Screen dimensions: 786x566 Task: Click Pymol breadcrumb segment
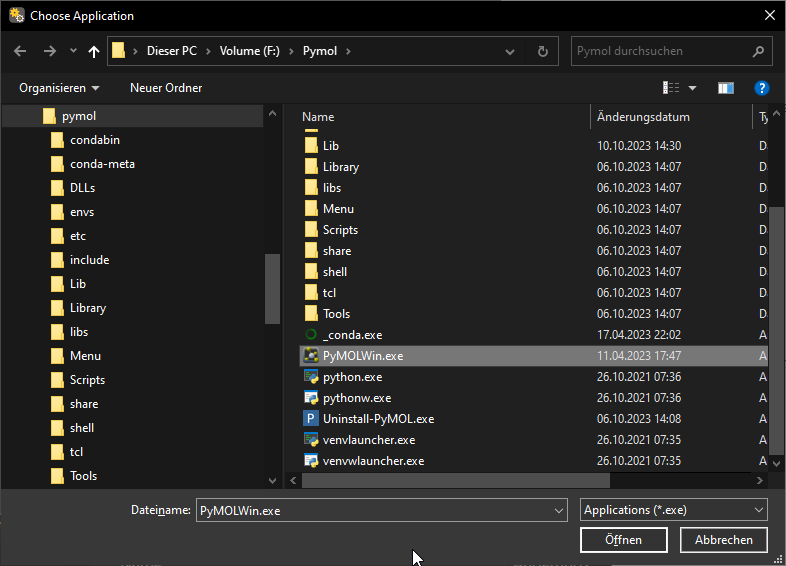pos(320,51)
